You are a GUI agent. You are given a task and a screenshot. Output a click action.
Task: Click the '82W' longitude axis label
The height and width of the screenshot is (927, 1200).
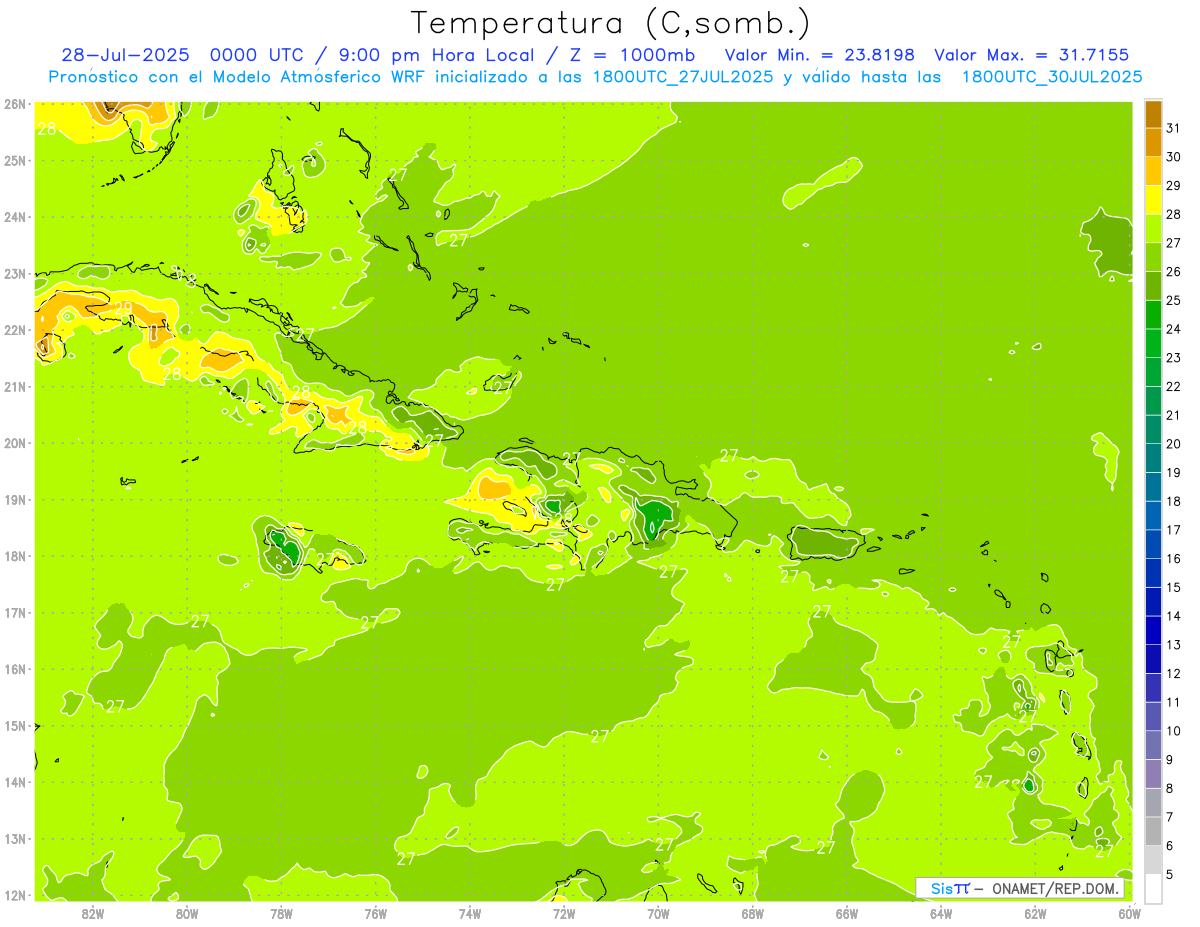tap(93, 913)
